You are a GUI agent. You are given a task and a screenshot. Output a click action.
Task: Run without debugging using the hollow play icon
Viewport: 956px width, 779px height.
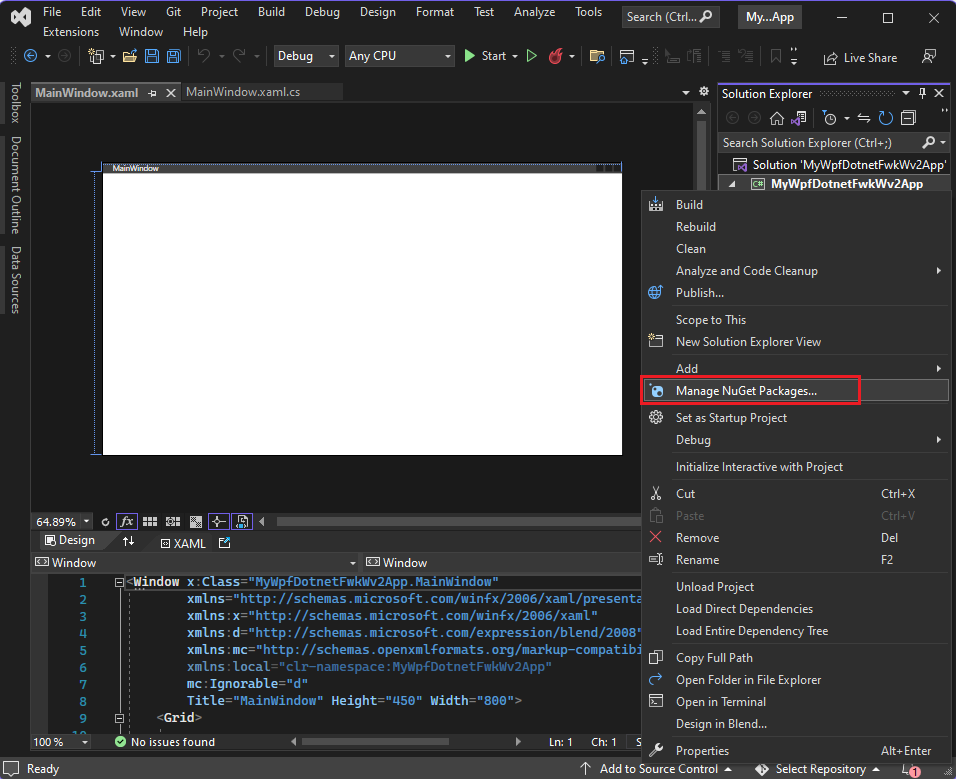click(x=532, y=56)
